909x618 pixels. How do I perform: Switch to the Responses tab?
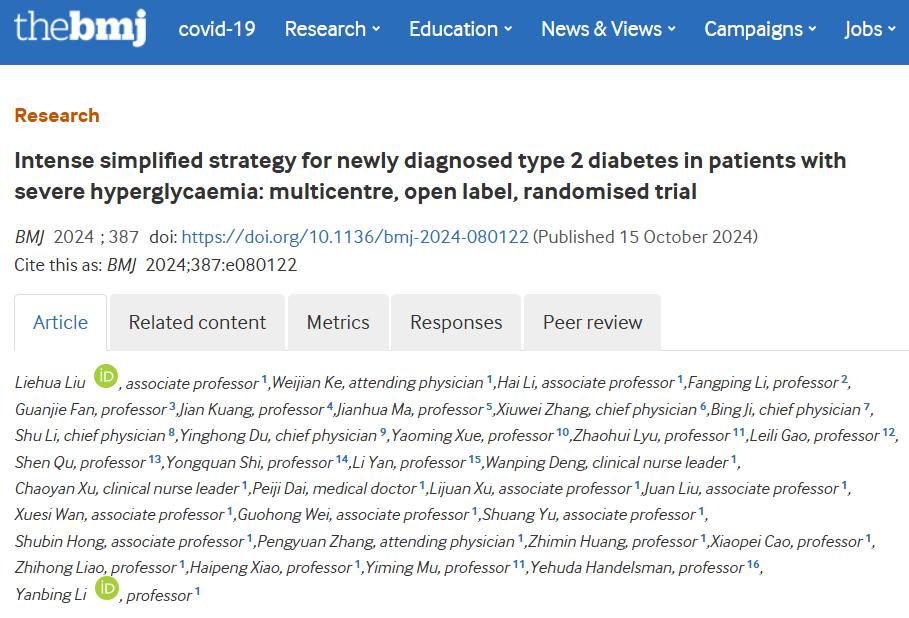456,322
